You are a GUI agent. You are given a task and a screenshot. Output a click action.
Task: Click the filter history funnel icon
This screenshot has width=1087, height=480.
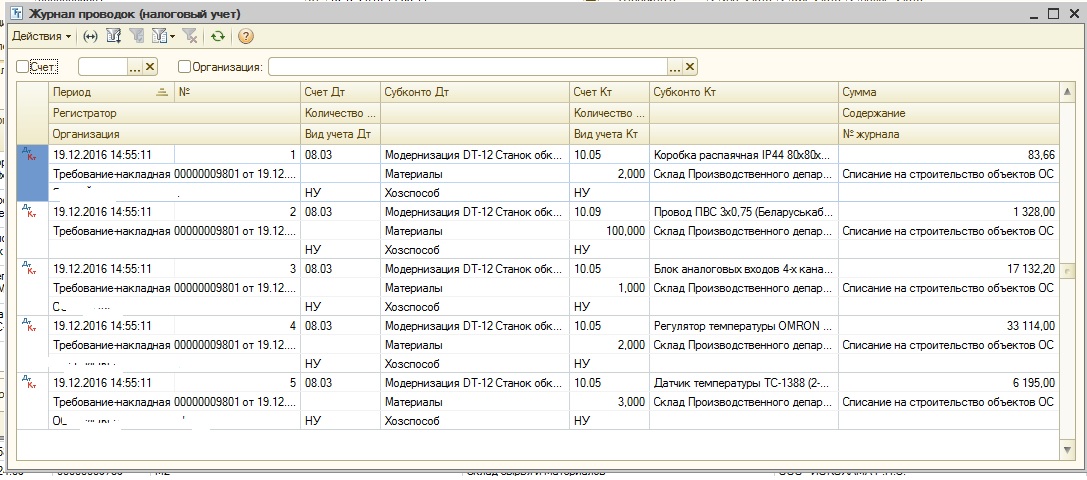159,36
